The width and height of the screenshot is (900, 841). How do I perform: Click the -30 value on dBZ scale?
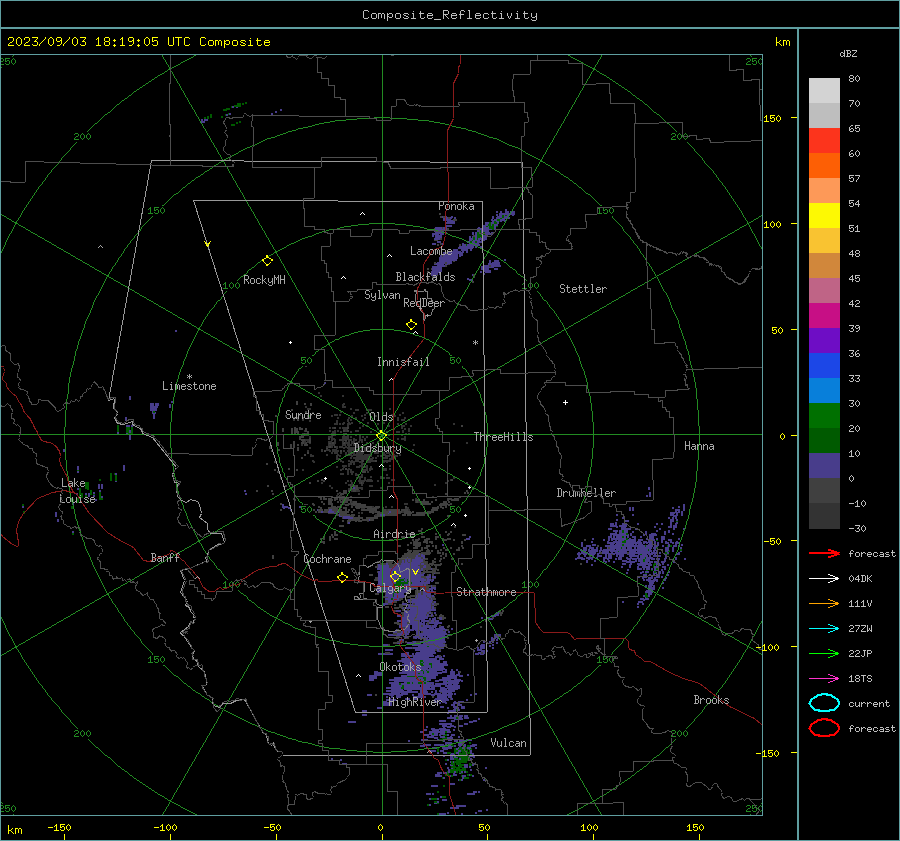pos(857,529)
